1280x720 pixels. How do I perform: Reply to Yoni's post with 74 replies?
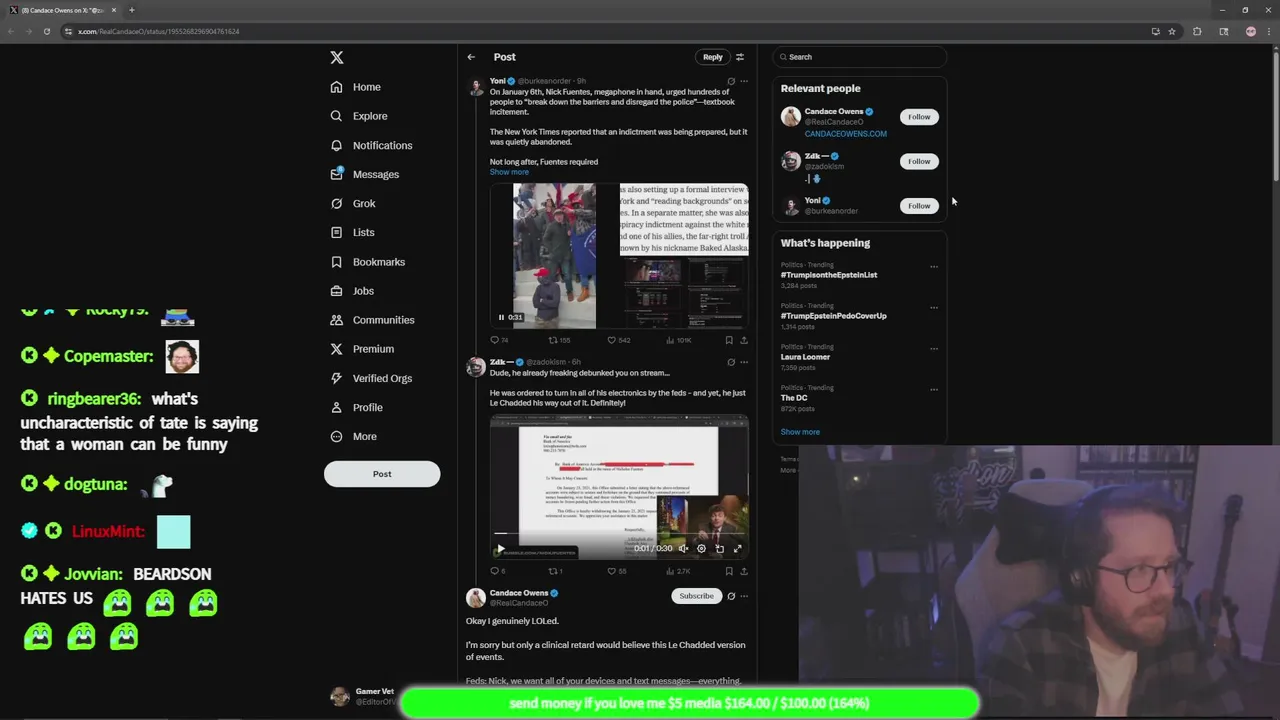click(498, 340)
